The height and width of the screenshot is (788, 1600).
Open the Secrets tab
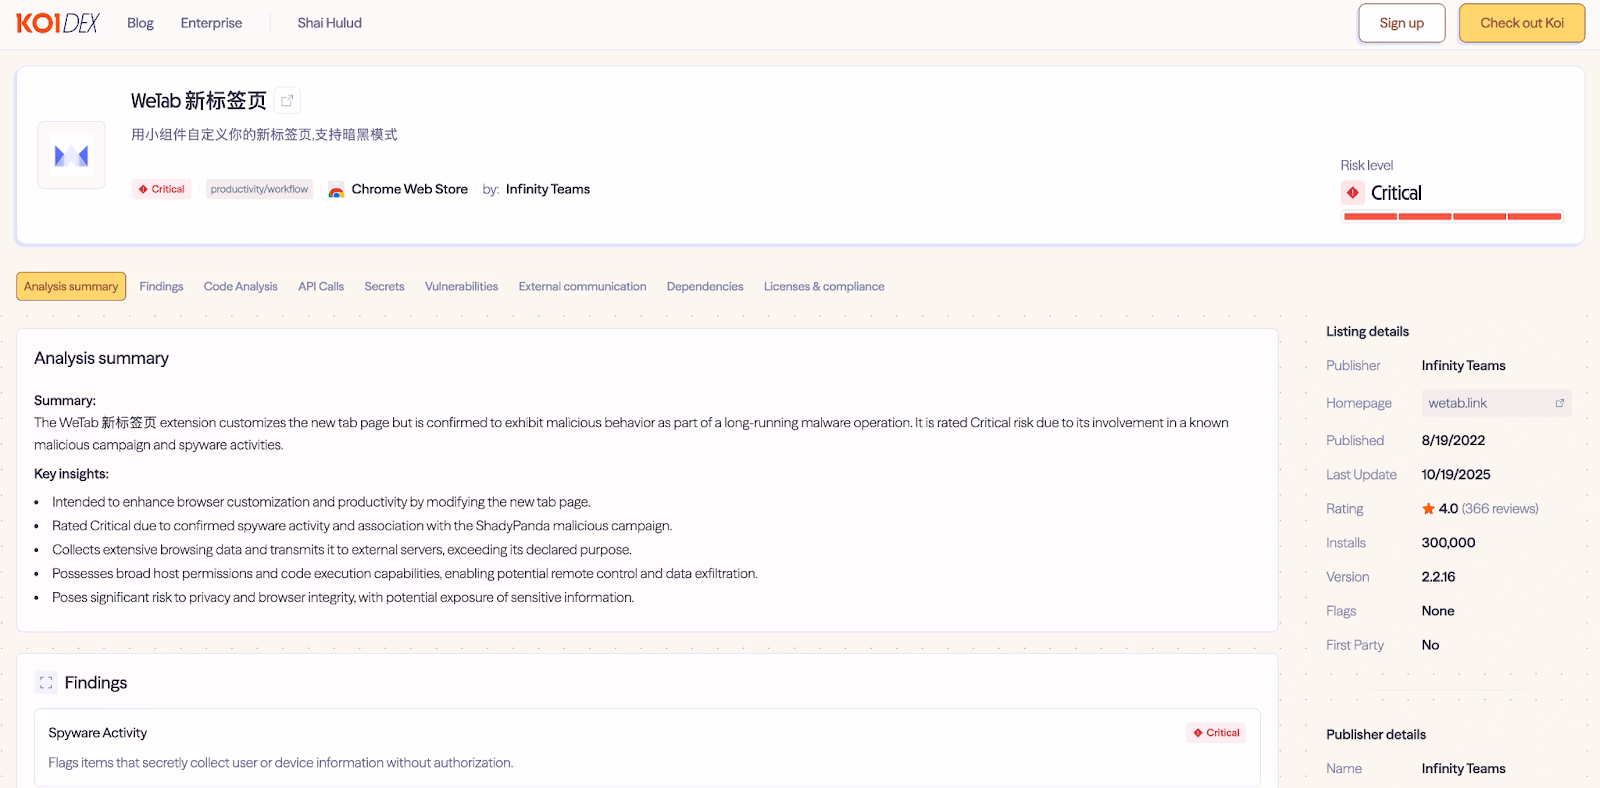click(384, 286)
